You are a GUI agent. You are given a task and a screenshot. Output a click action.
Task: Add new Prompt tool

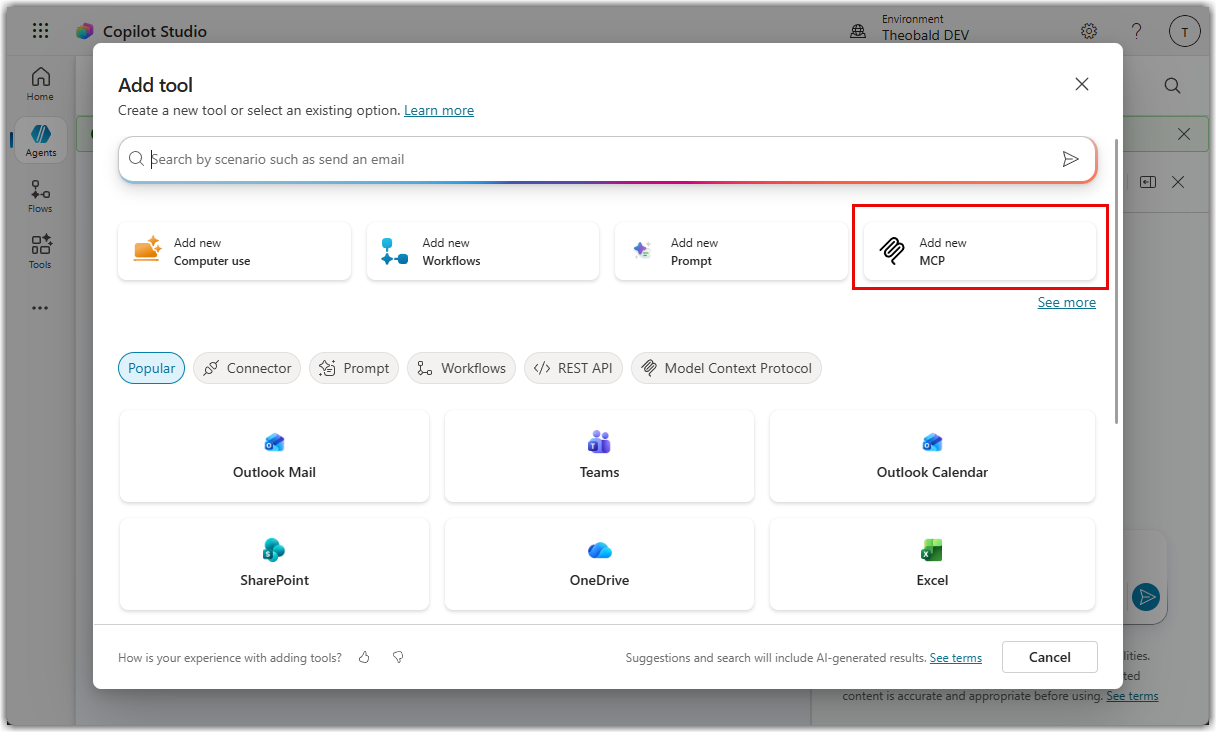731,251
